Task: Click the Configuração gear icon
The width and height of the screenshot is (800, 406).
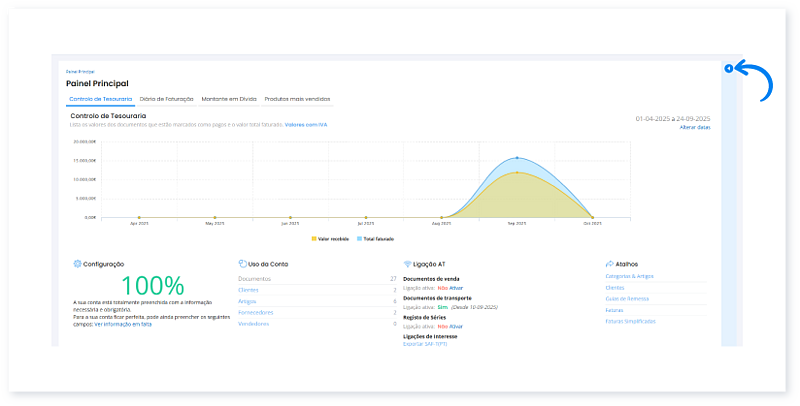Action: coord(77,264)
